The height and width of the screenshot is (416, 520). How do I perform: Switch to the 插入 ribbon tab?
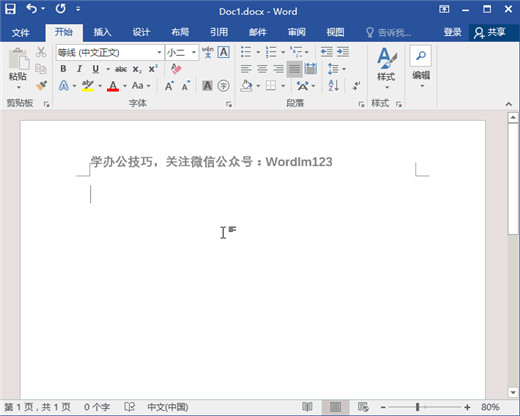click(x=102, y=32)
